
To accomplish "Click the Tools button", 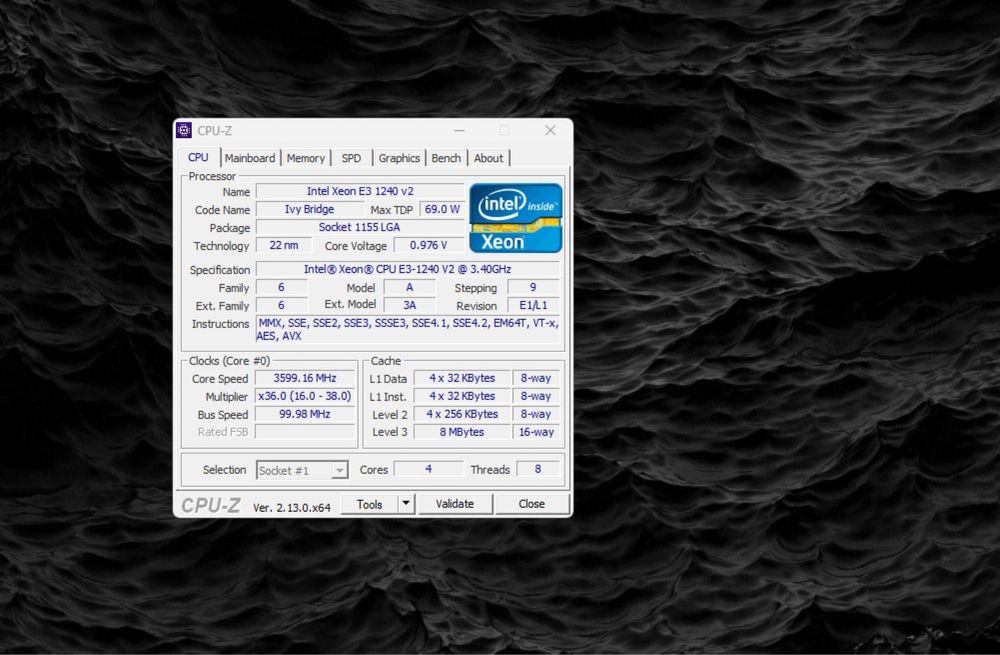I will [369, 504].
